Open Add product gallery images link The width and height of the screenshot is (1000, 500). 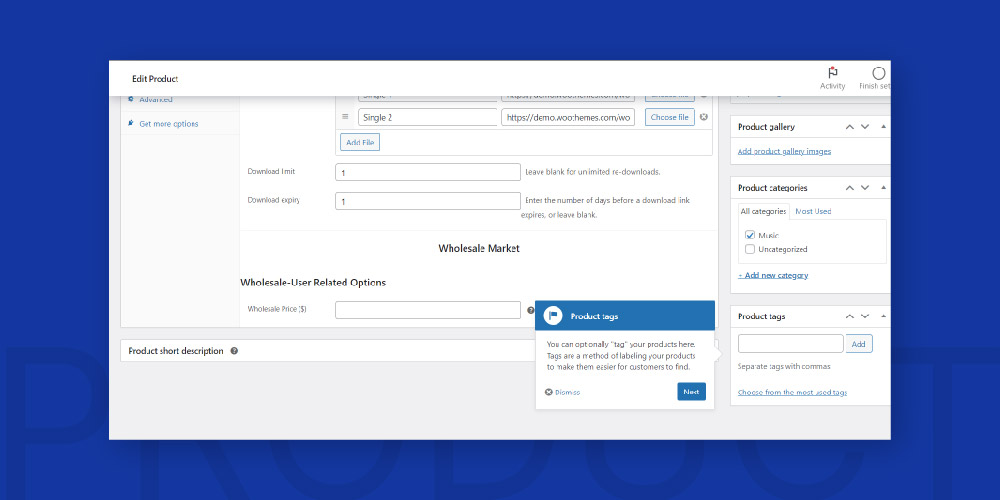784,151
